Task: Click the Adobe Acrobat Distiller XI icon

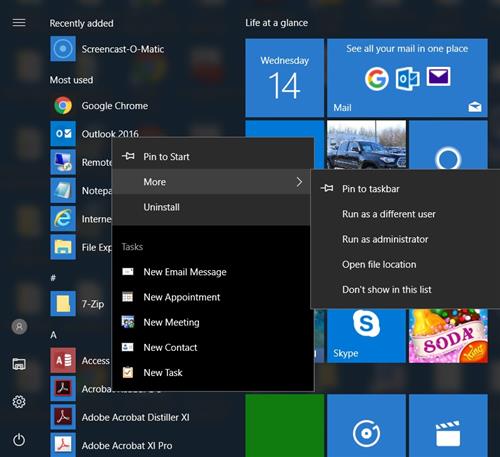Action: (63, 417)
